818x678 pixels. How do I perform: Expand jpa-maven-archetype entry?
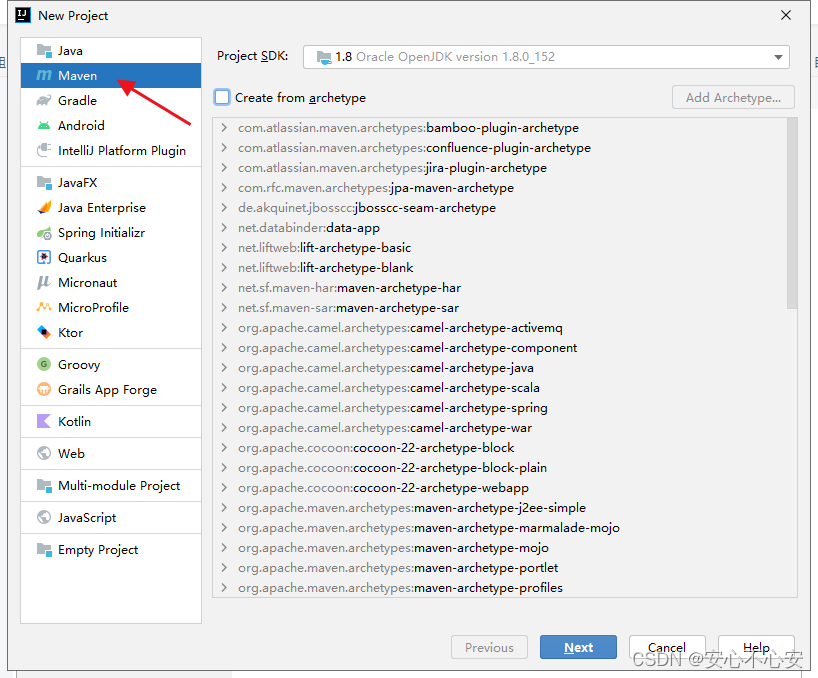click(224, 188)
